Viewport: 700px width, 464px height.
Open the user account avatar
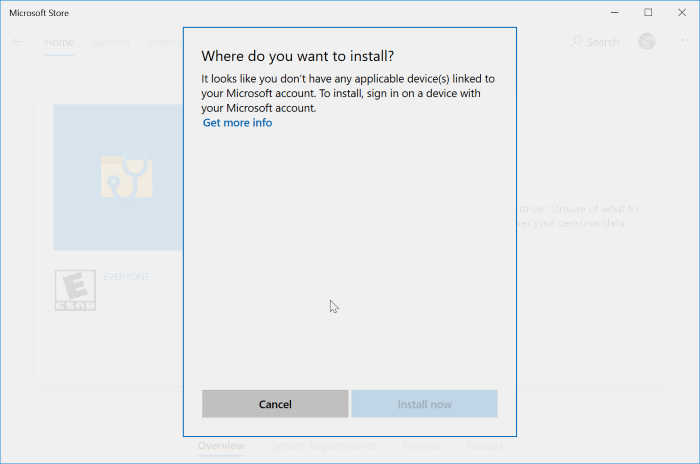(646, 42)
